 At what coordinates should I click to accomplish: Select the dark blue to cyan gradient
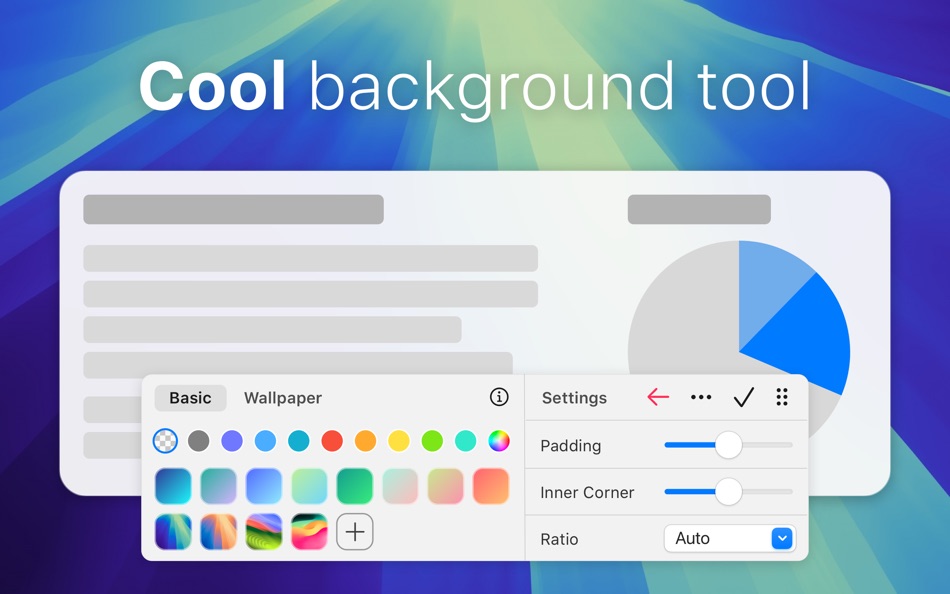(x=173, y=486)
